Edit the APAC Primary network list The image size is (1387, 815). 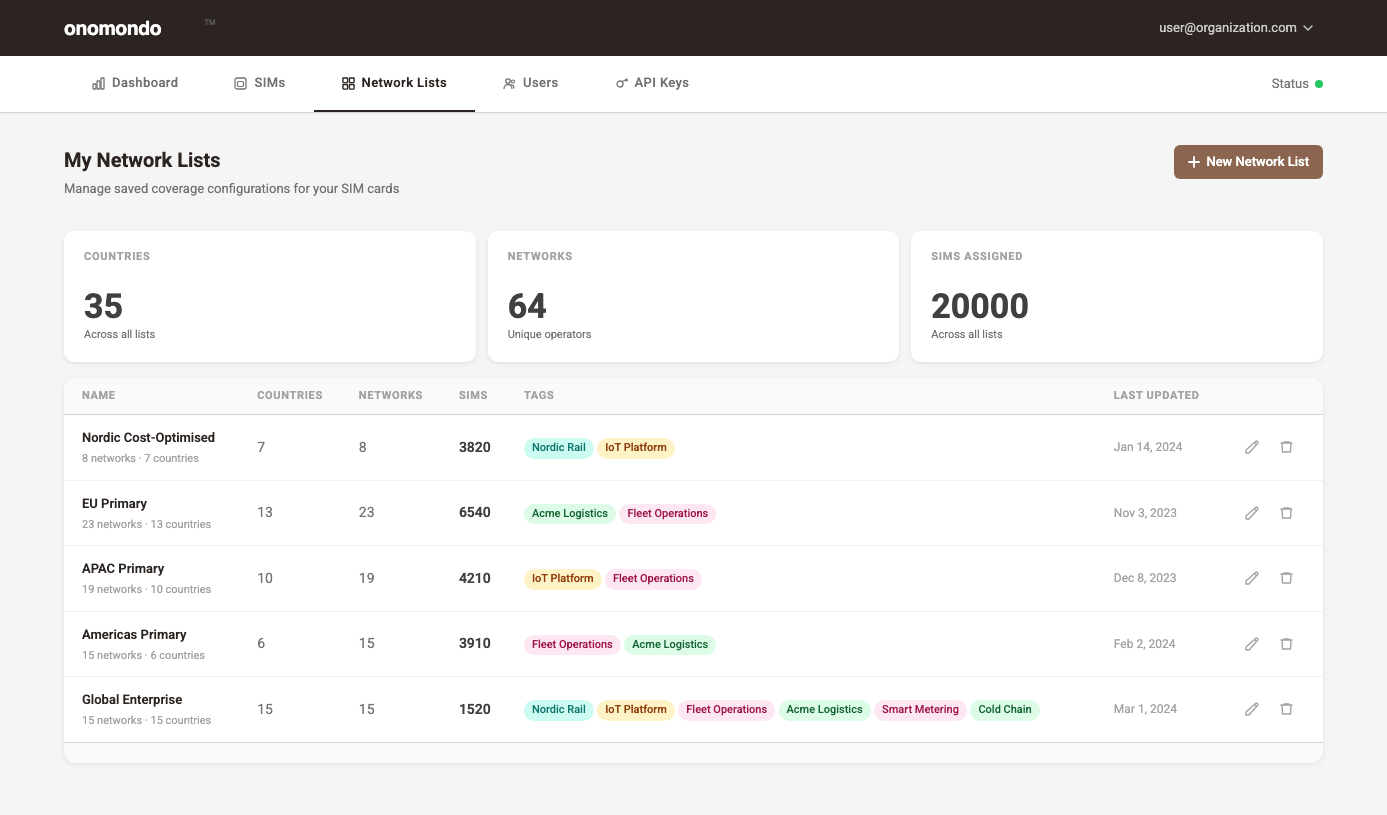tap(1251, 578)
